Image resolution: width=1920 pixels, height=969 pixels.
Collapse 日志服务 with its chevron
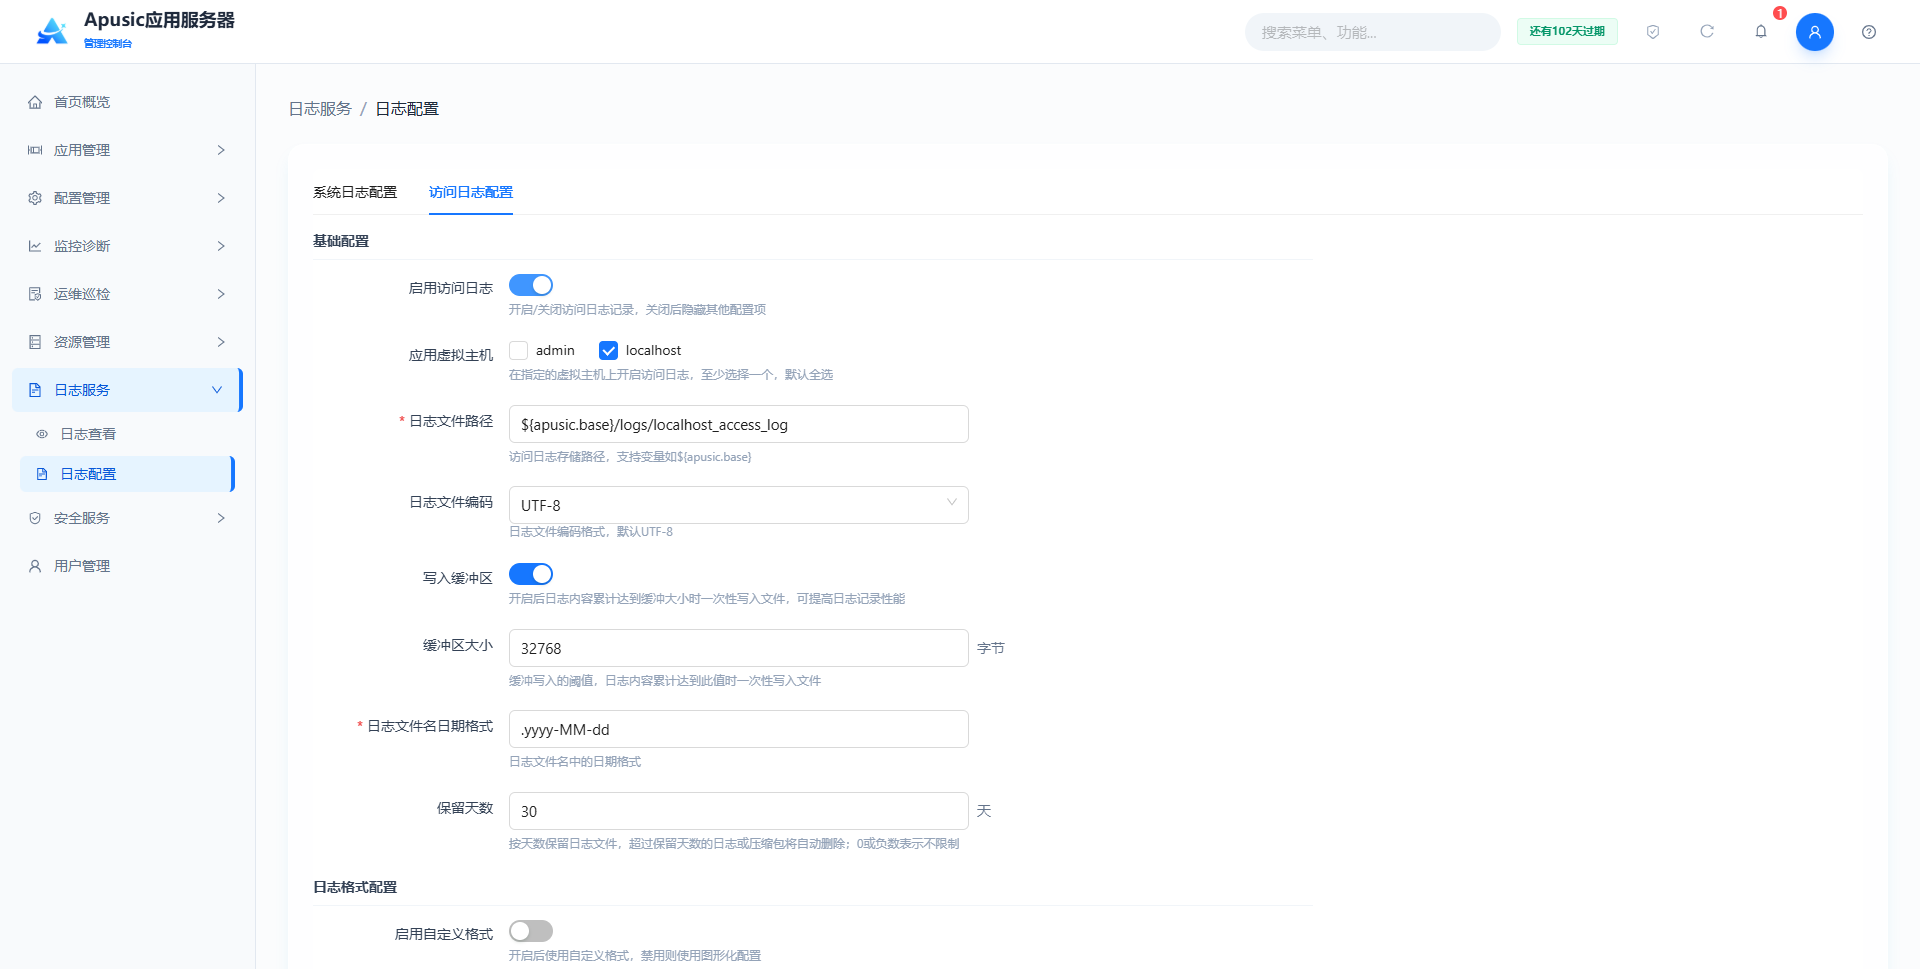[x=217, y=390]
